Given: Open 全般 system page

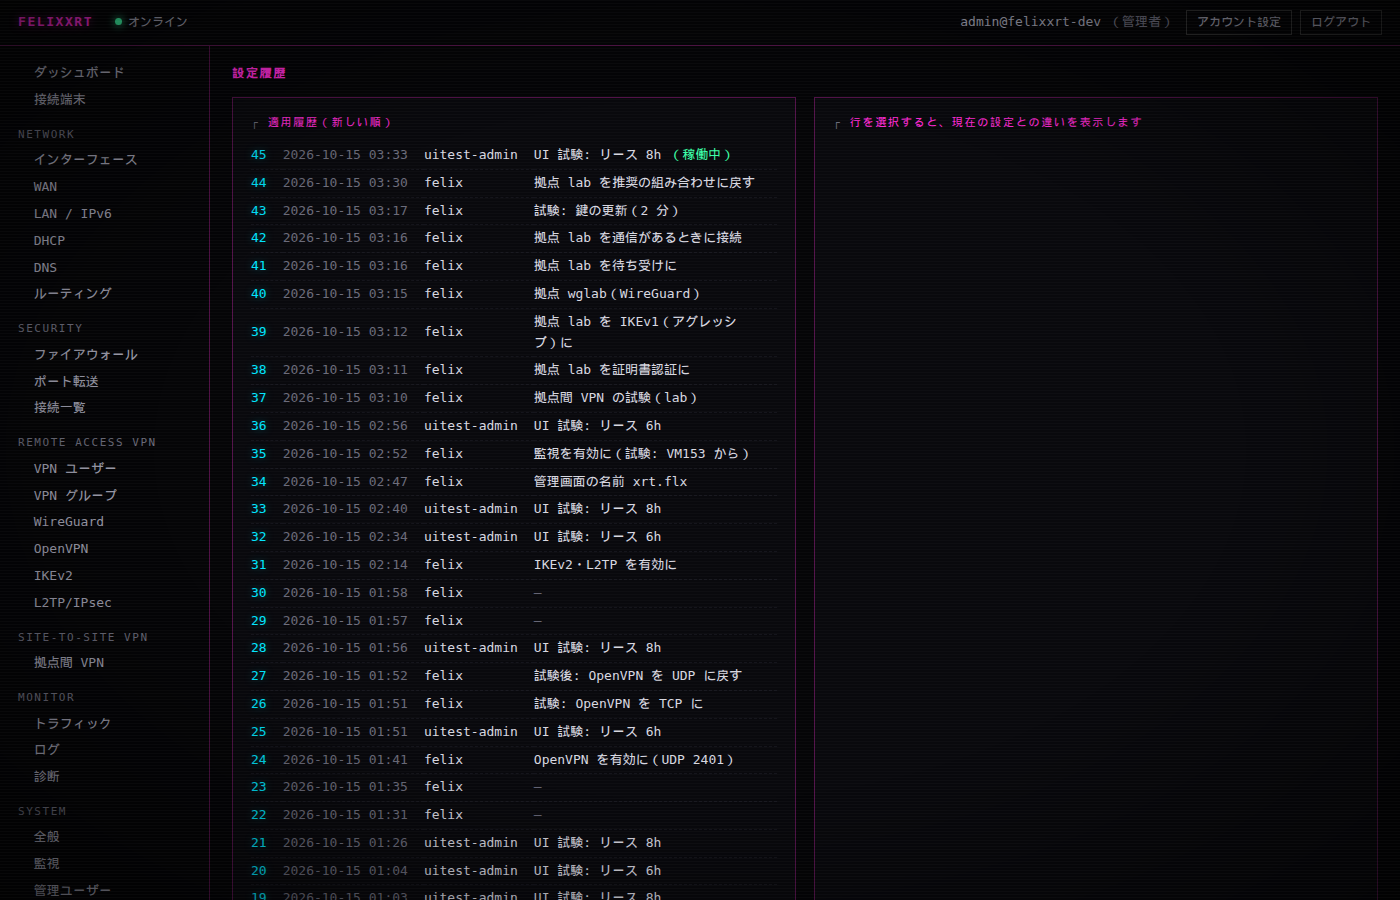Looking at the screenshot, I should click(x=47, y=837).
